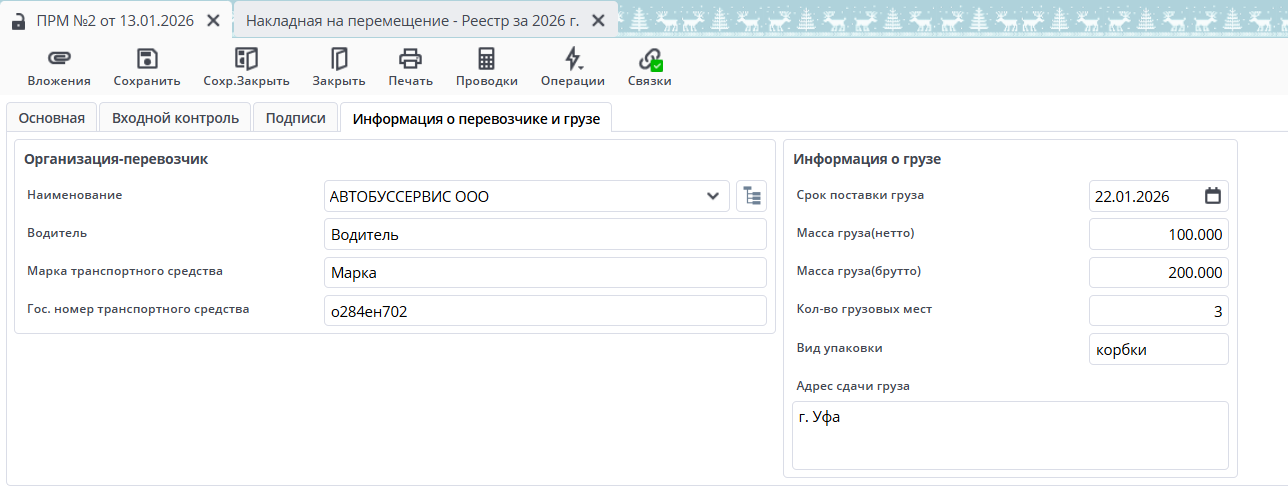Click the Адрес сдачи груза text area
Viewport: 1288px width, 499px height.
1009,435
